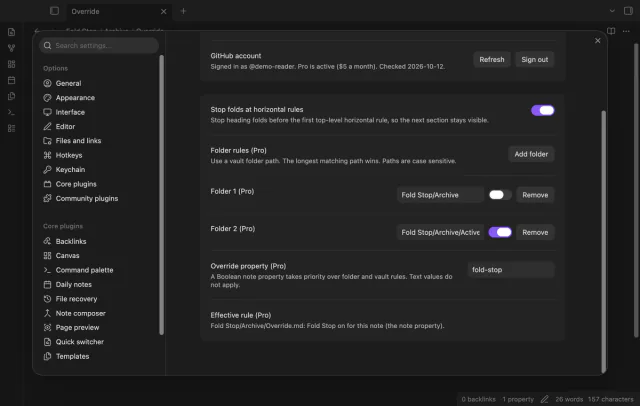
Task: Expand tab list chevron in title bar
Action: [x=612, y=11]
